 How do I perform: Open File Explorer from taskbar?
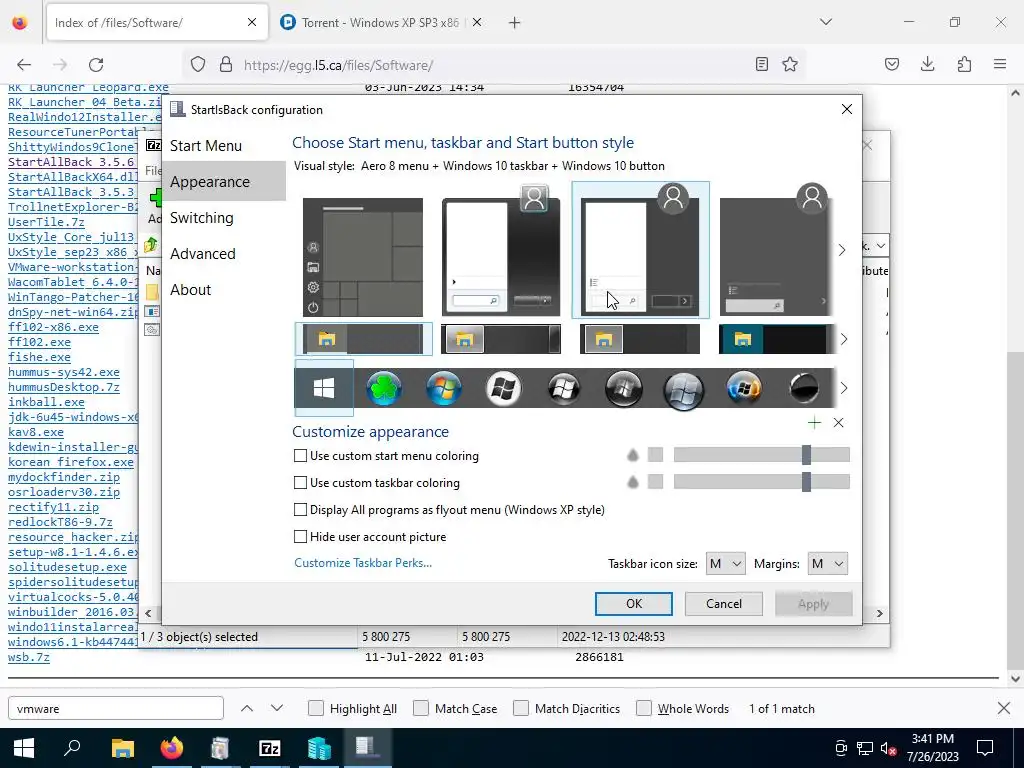(122, 748)
